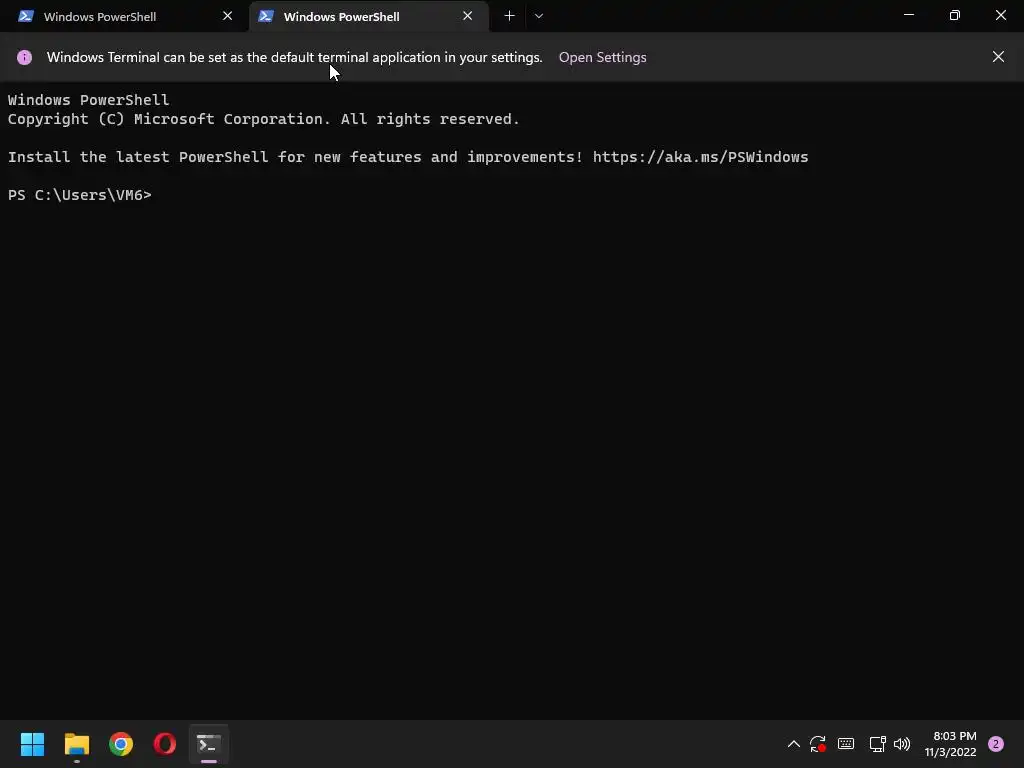Image resolution: width=1024 pixels, height=768 pixels.
Task: Dismiss the default terminal notification bar
Action: click(x=998, y=57)
